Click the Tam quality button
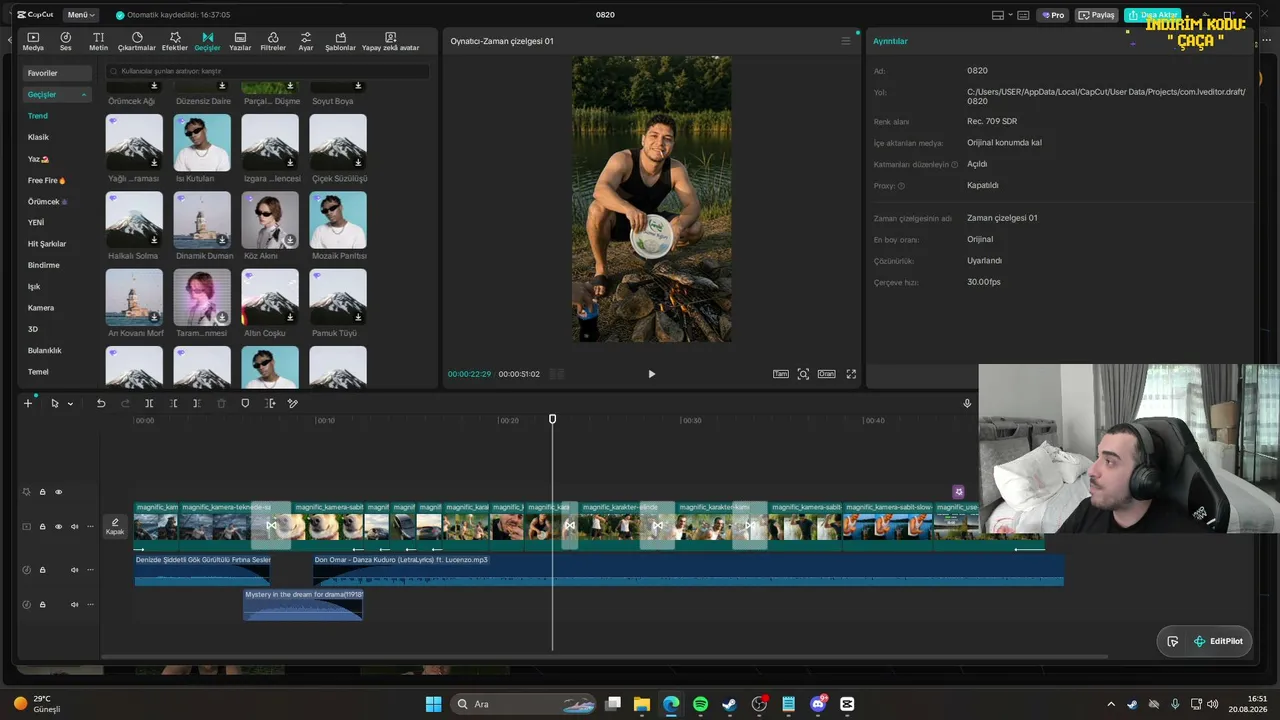This screenshot has height=720, width=1280. coord(781,374)
